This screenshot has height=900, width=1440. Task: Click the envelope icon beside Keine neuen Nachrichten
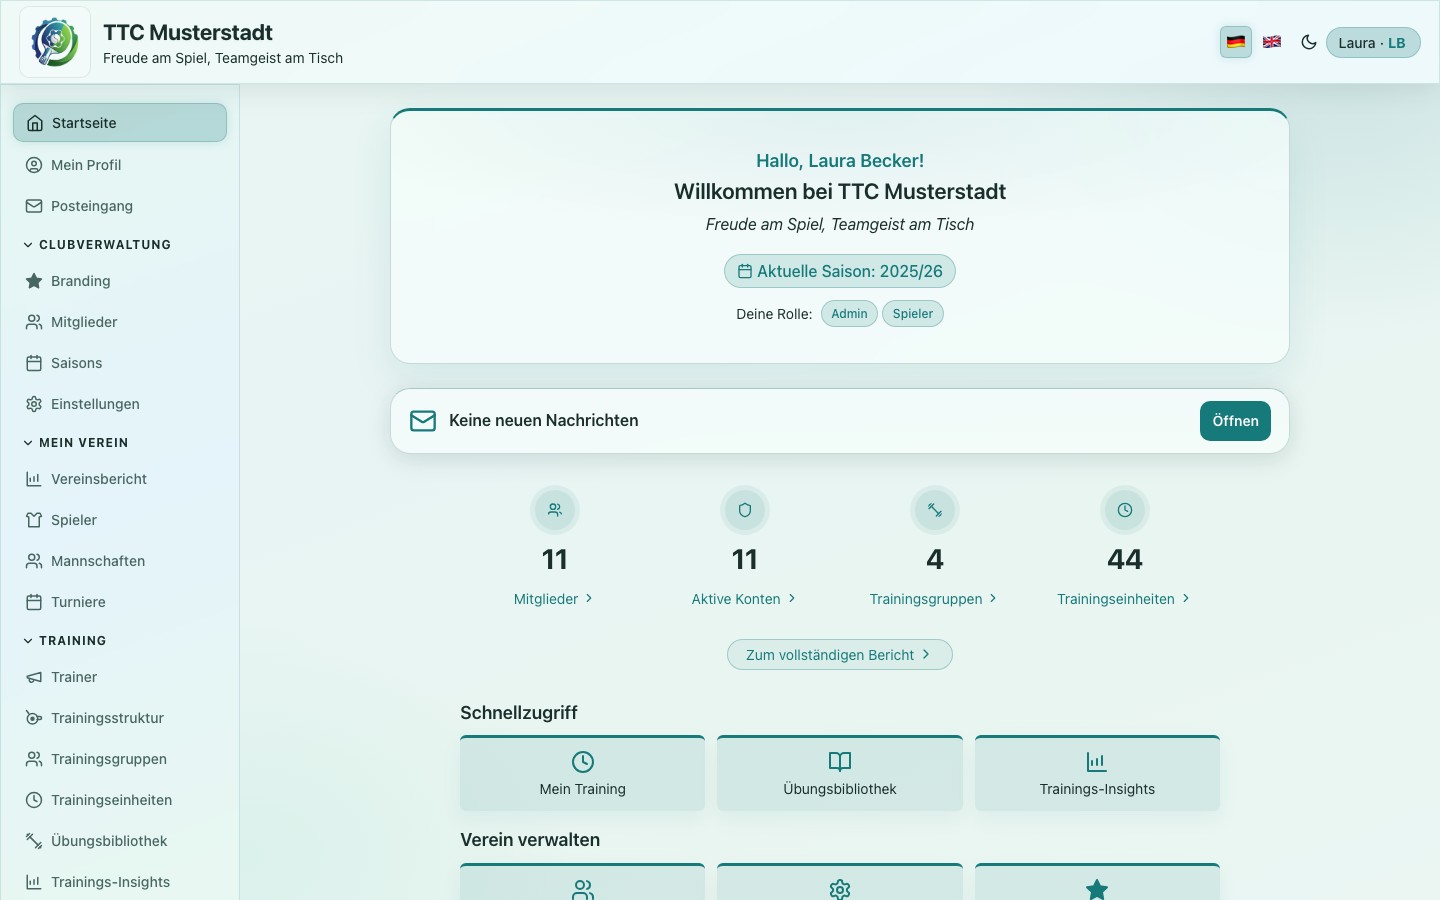(423, 421)
